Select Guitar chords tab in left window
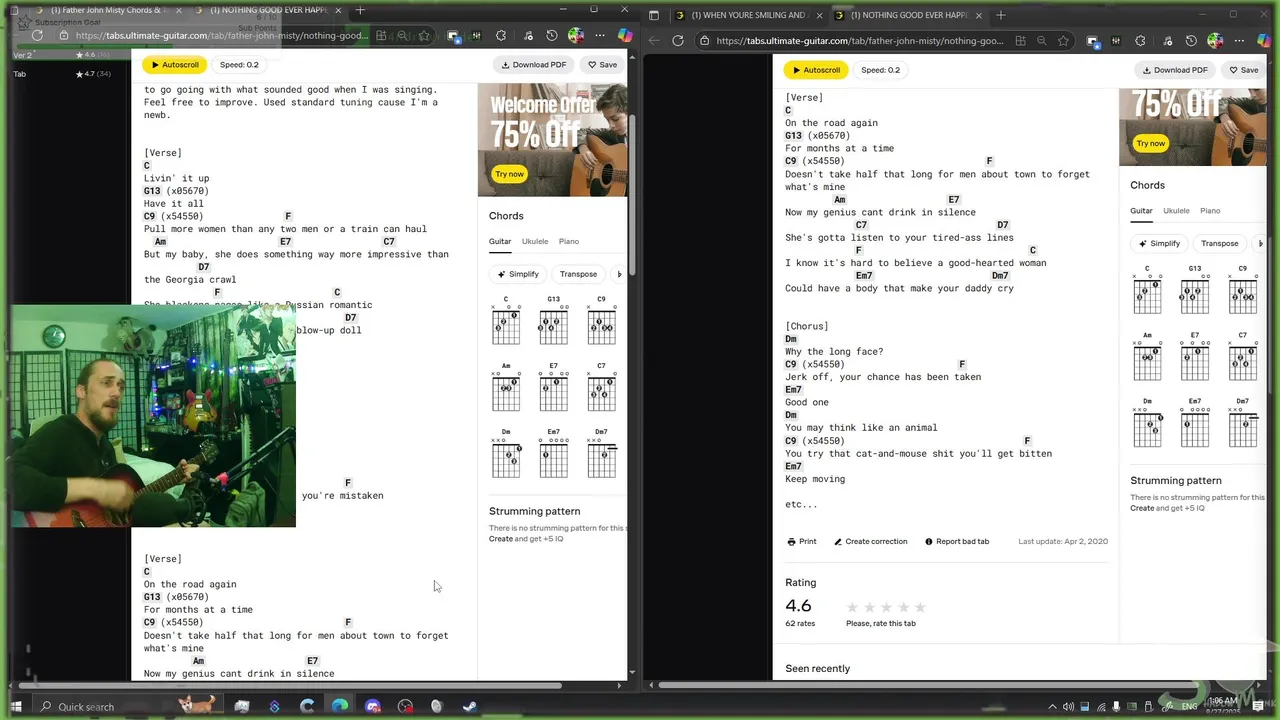 pyautogui.click(x=500, y=241)
